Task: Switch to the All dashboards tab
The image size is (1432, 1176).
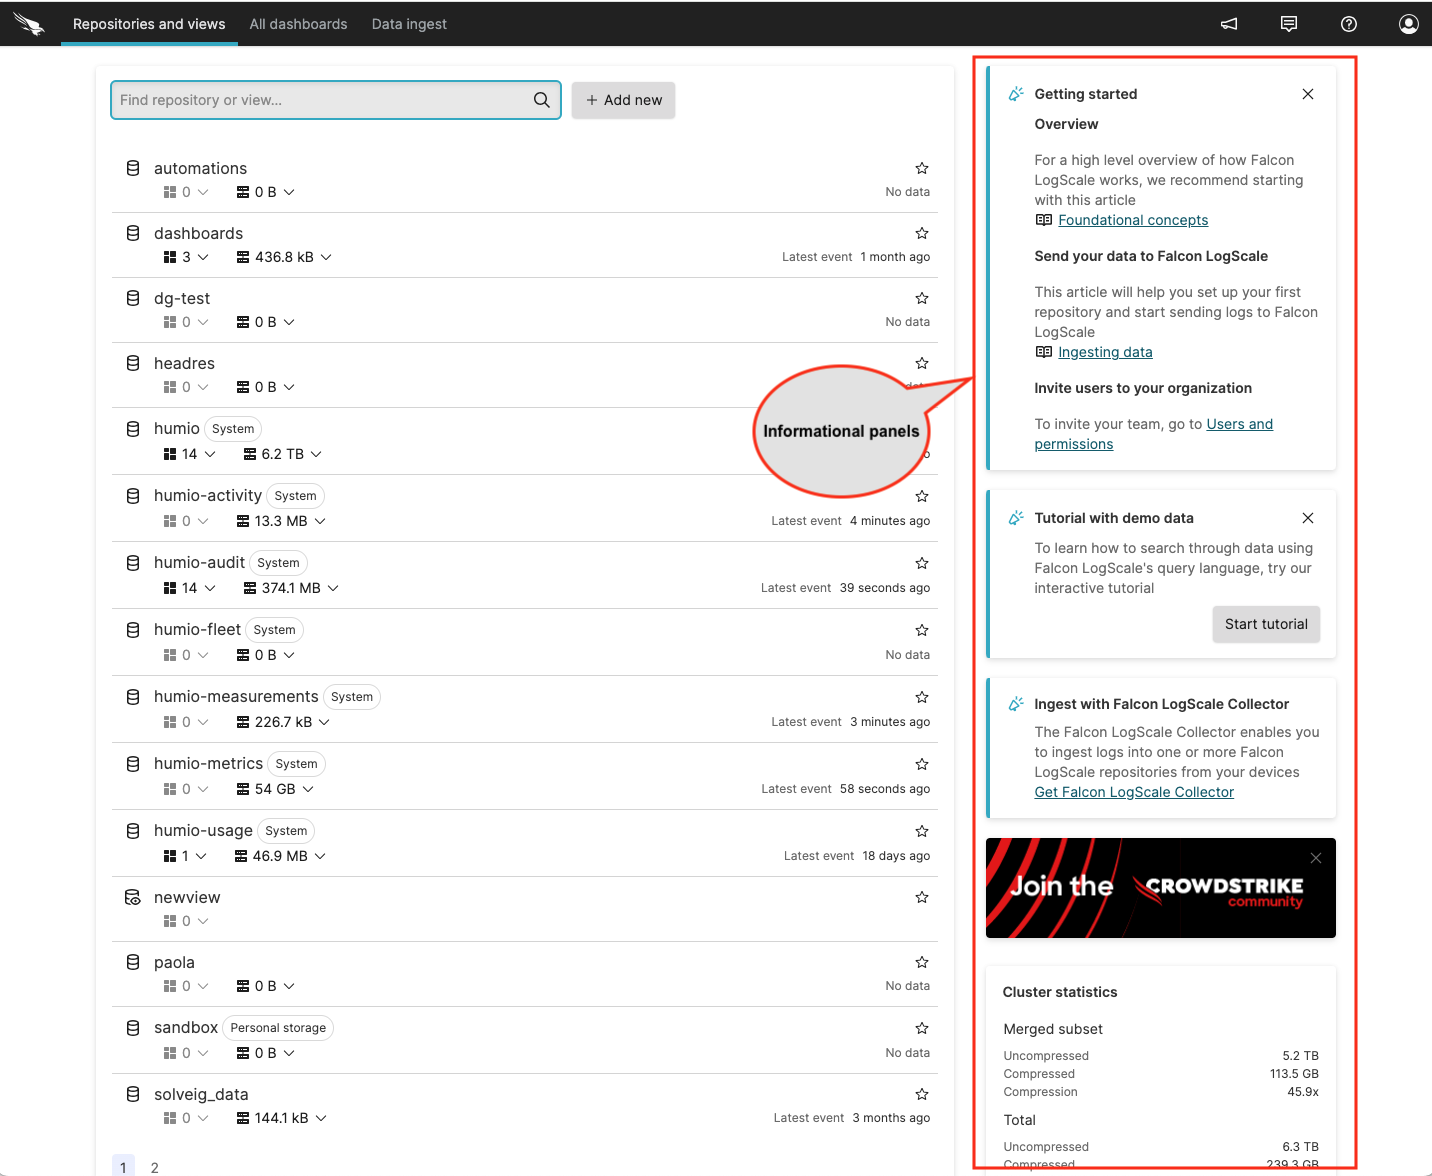Action: click(298, 24)
